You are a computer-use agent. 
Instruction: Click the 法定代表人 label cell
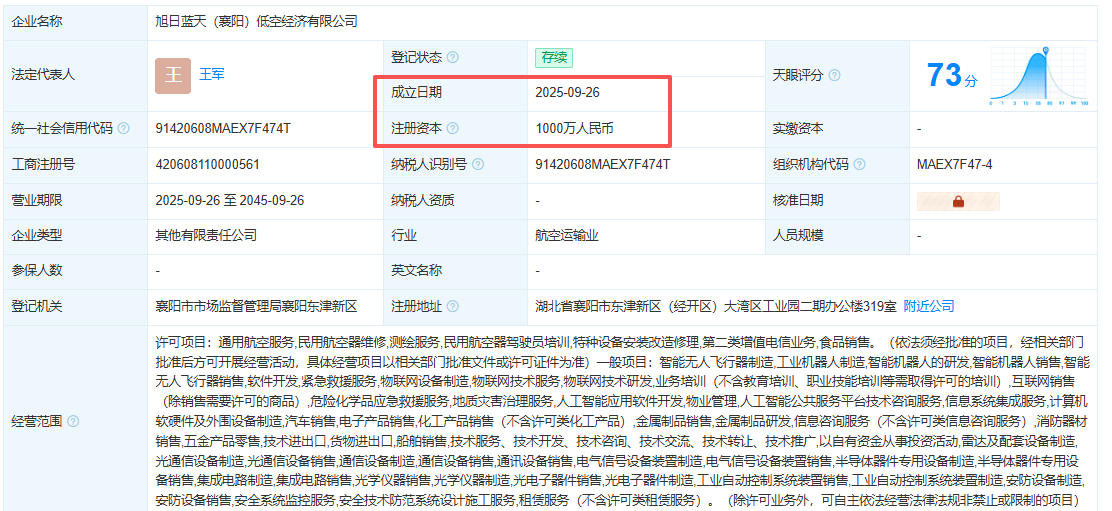(75, 76)
